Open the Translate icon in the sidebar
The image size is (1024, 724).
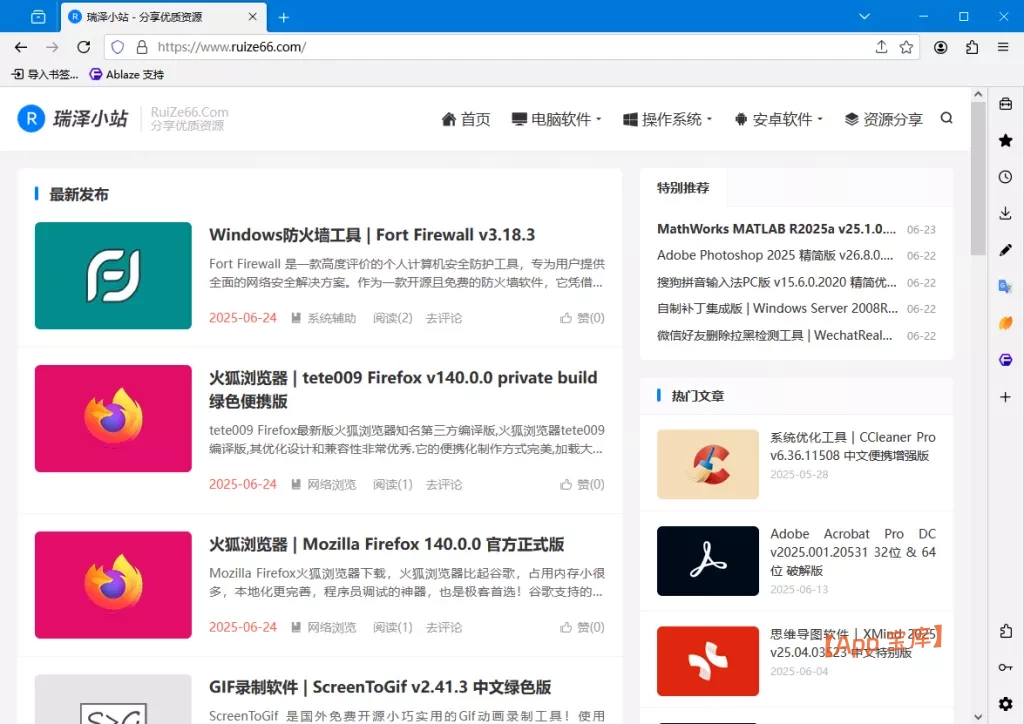point(1005,286)
